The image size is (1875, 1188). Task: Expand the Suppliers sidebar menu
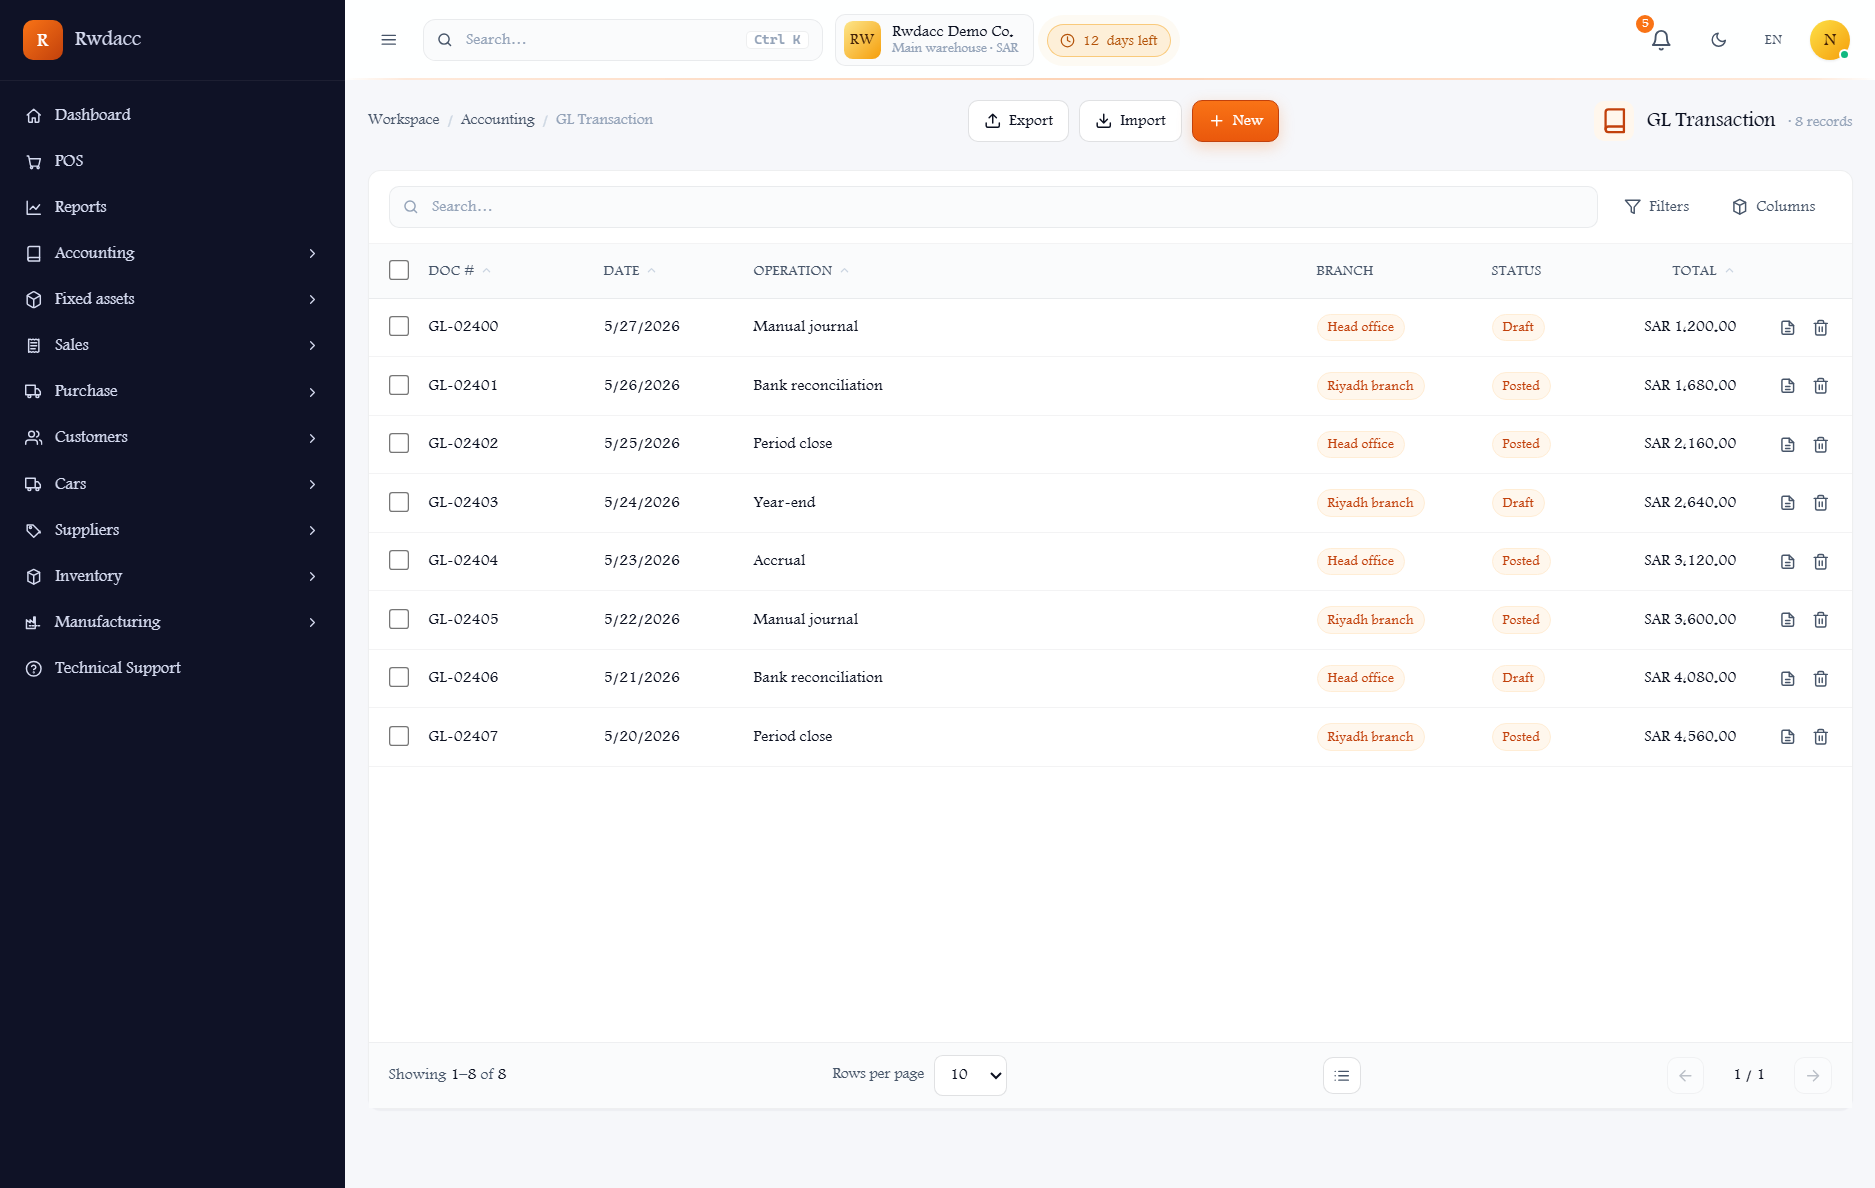coord(172,530)
